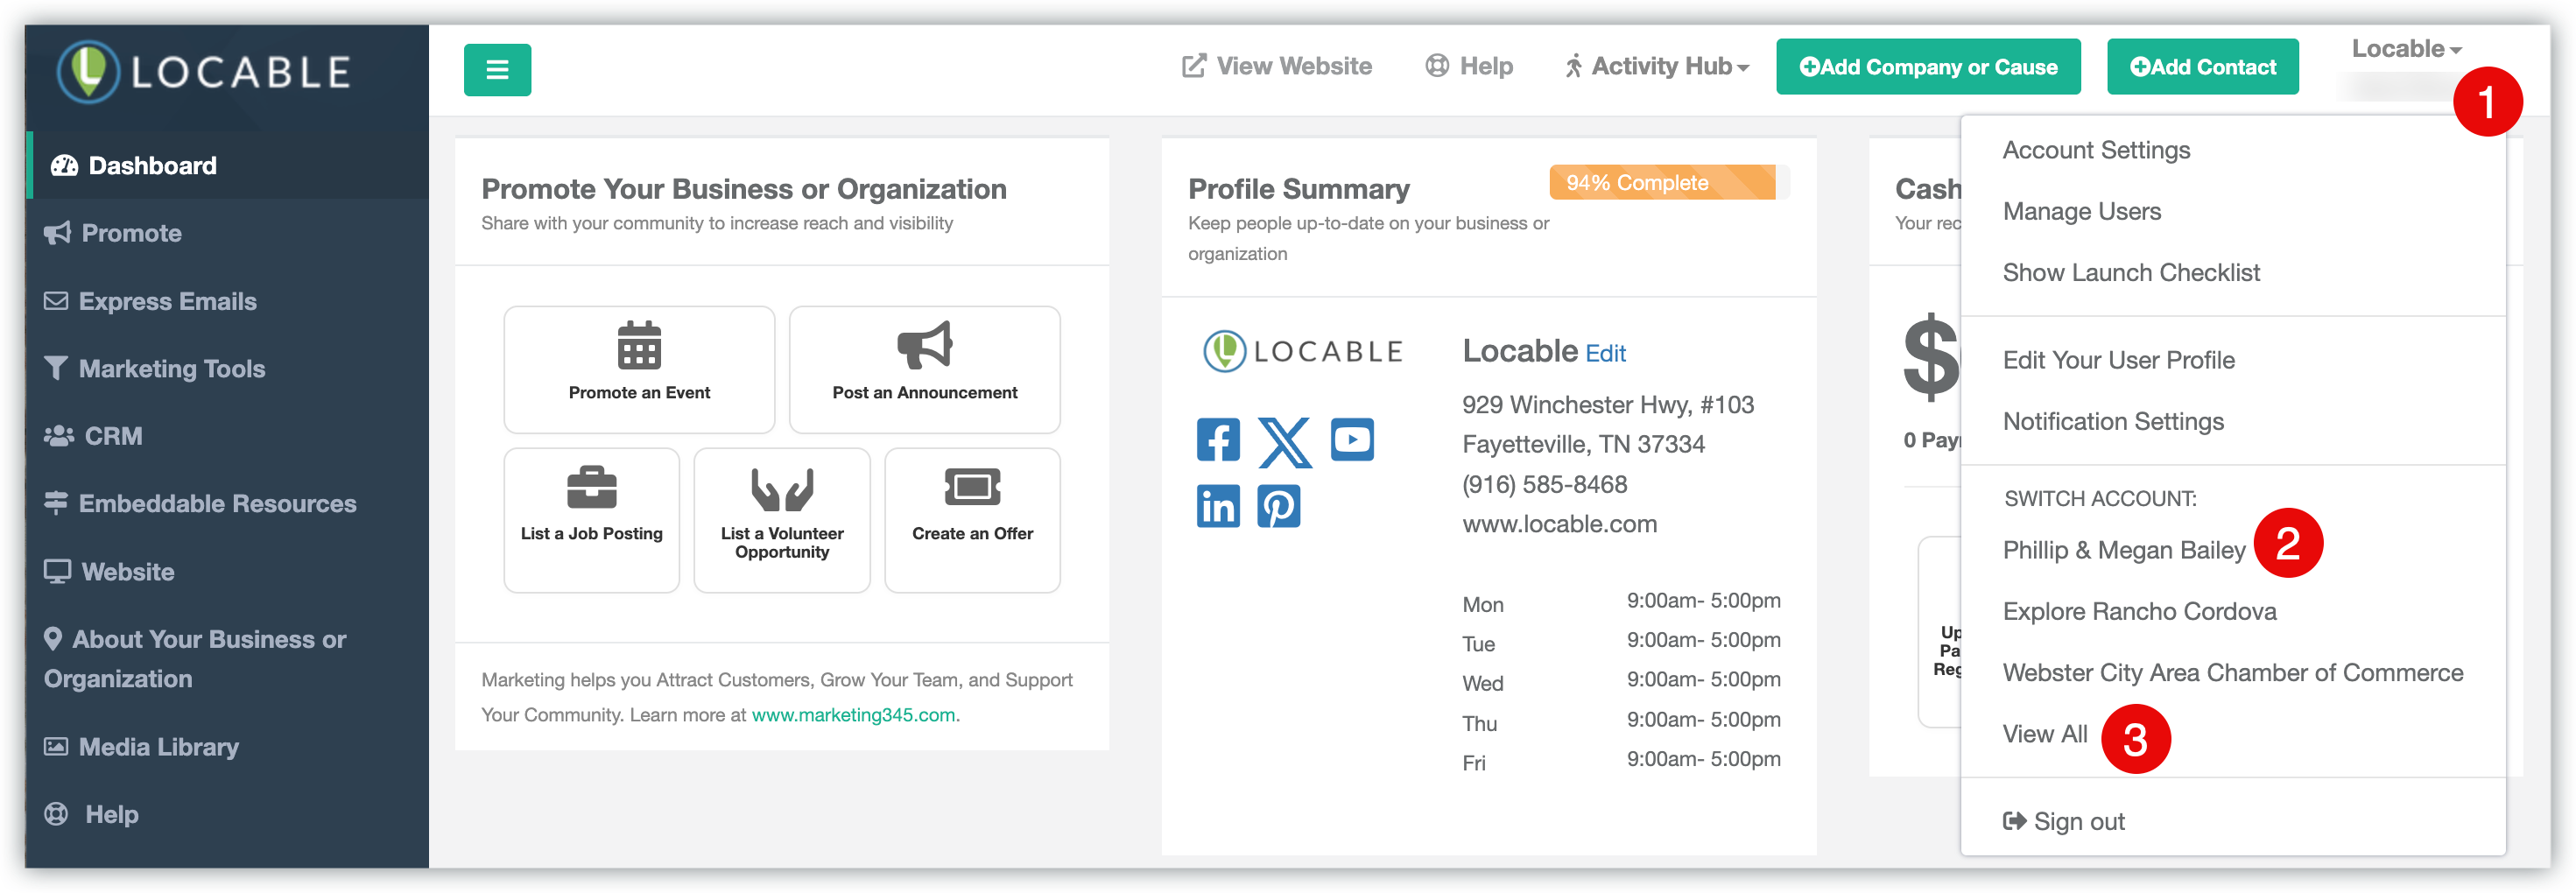Click the Promote megaphone sidebar icon

(57, 233)
